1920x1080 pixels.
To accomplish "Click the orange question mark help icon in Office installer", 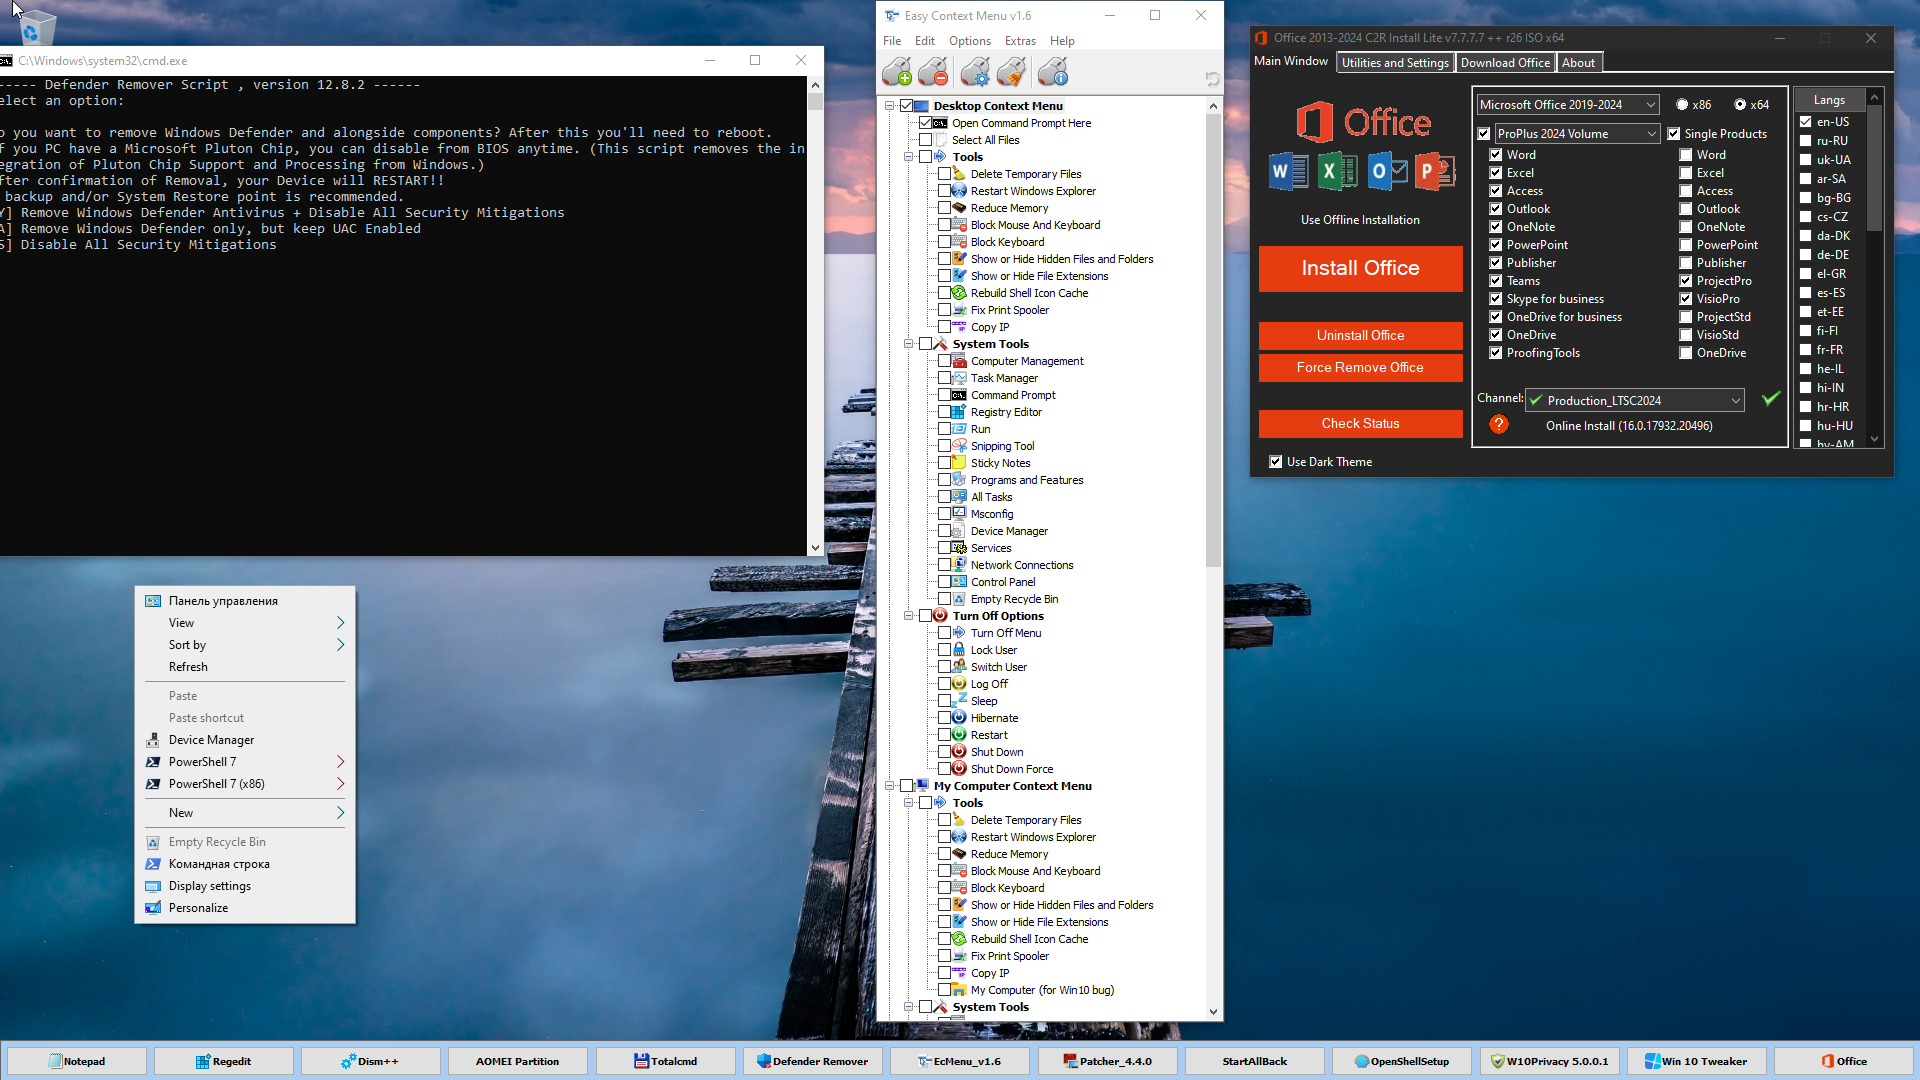I will [1498, 424].
